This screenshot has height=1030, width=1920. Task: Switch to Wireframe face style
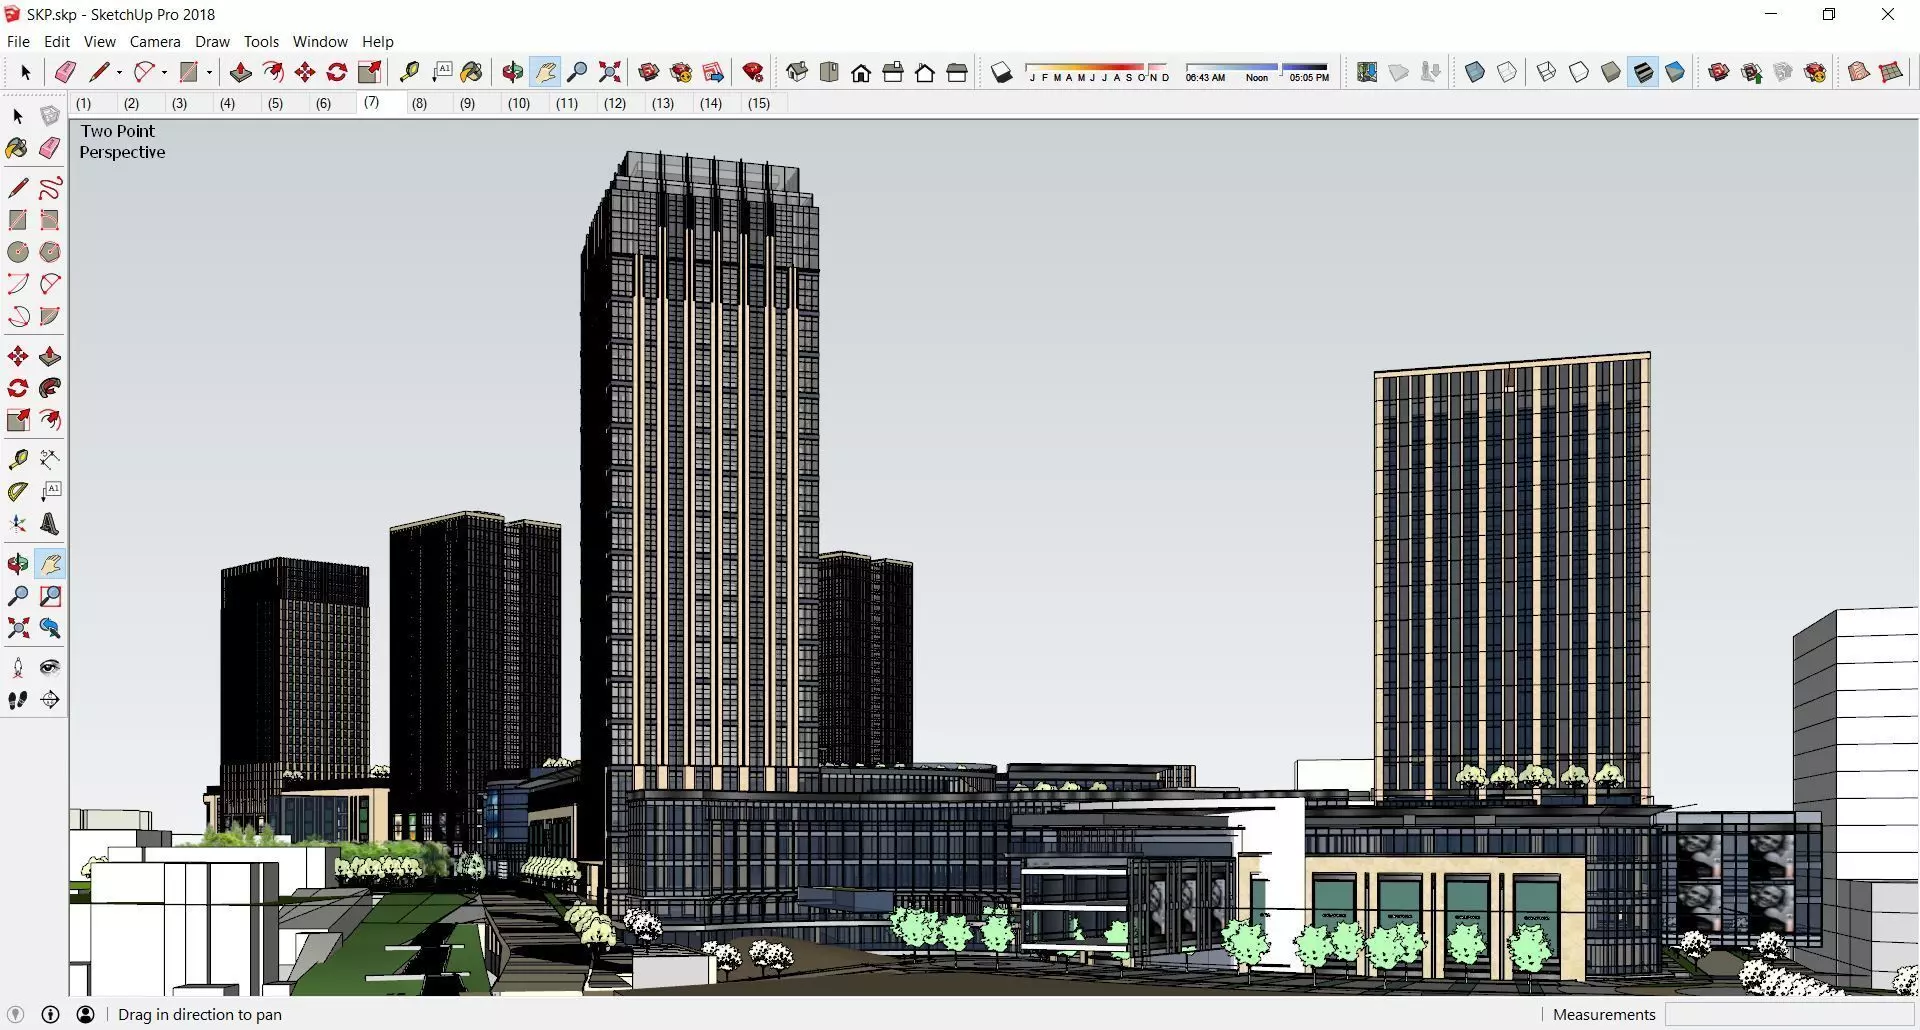click(x=1547, y=72)
